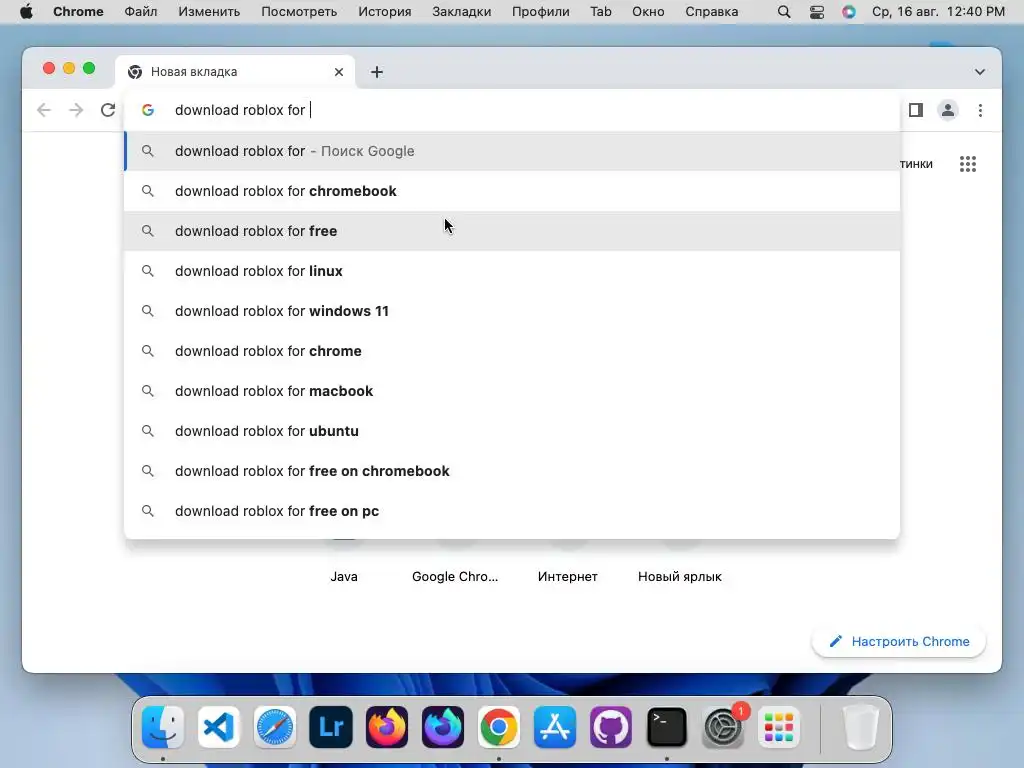This screenshot has height=768, width=1024.
Task: Open the Java shortcut
Action: point(344,576)
